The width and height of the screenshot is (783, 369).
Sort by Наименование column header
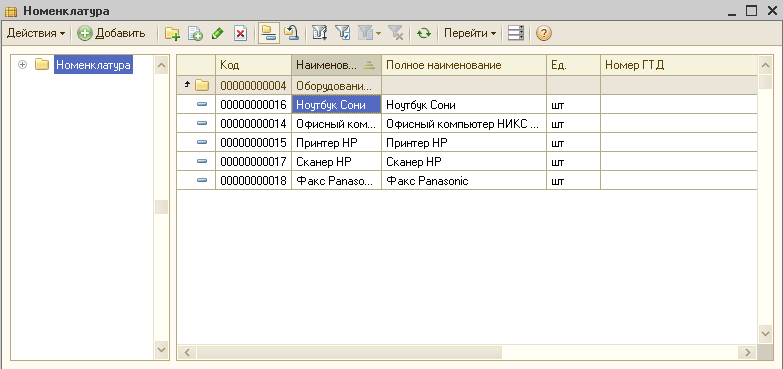pyautogui.click(x=336, y=65)
